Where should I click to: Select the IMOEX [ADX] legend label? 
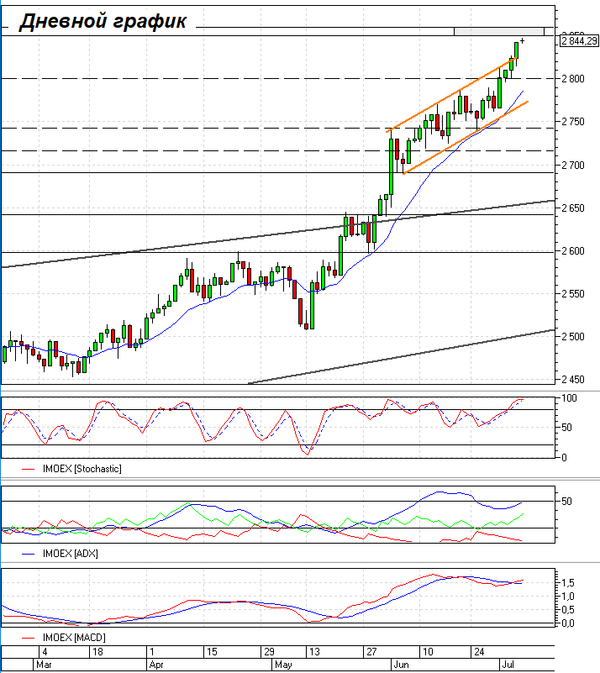coord(70,554)
